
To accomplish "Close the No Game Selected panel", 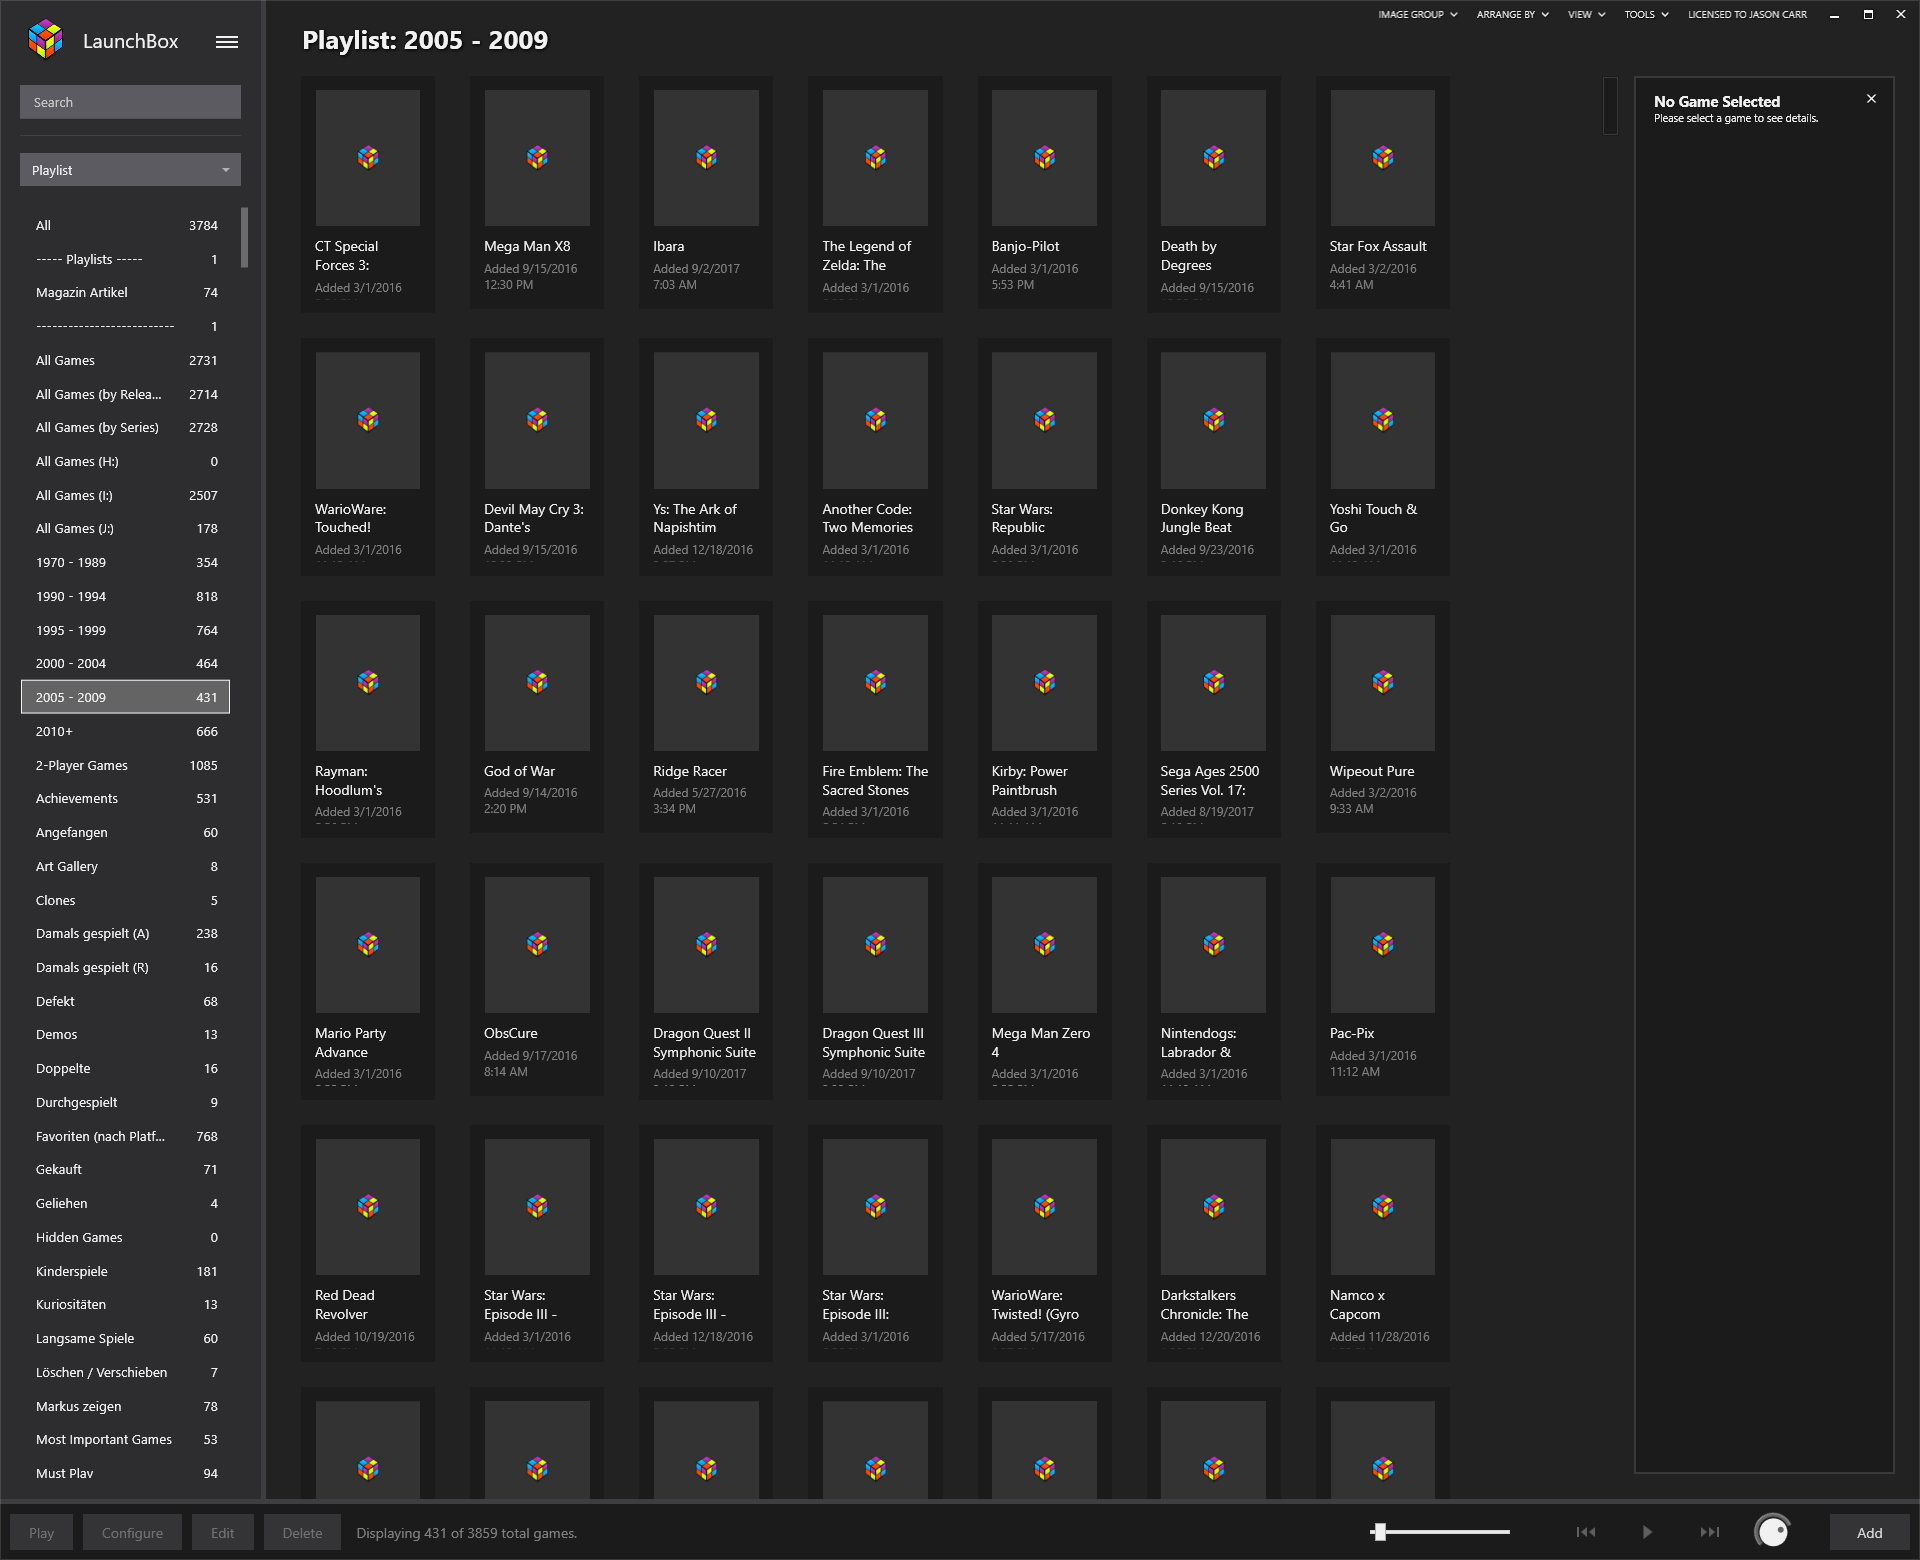I will (1871, 99).
